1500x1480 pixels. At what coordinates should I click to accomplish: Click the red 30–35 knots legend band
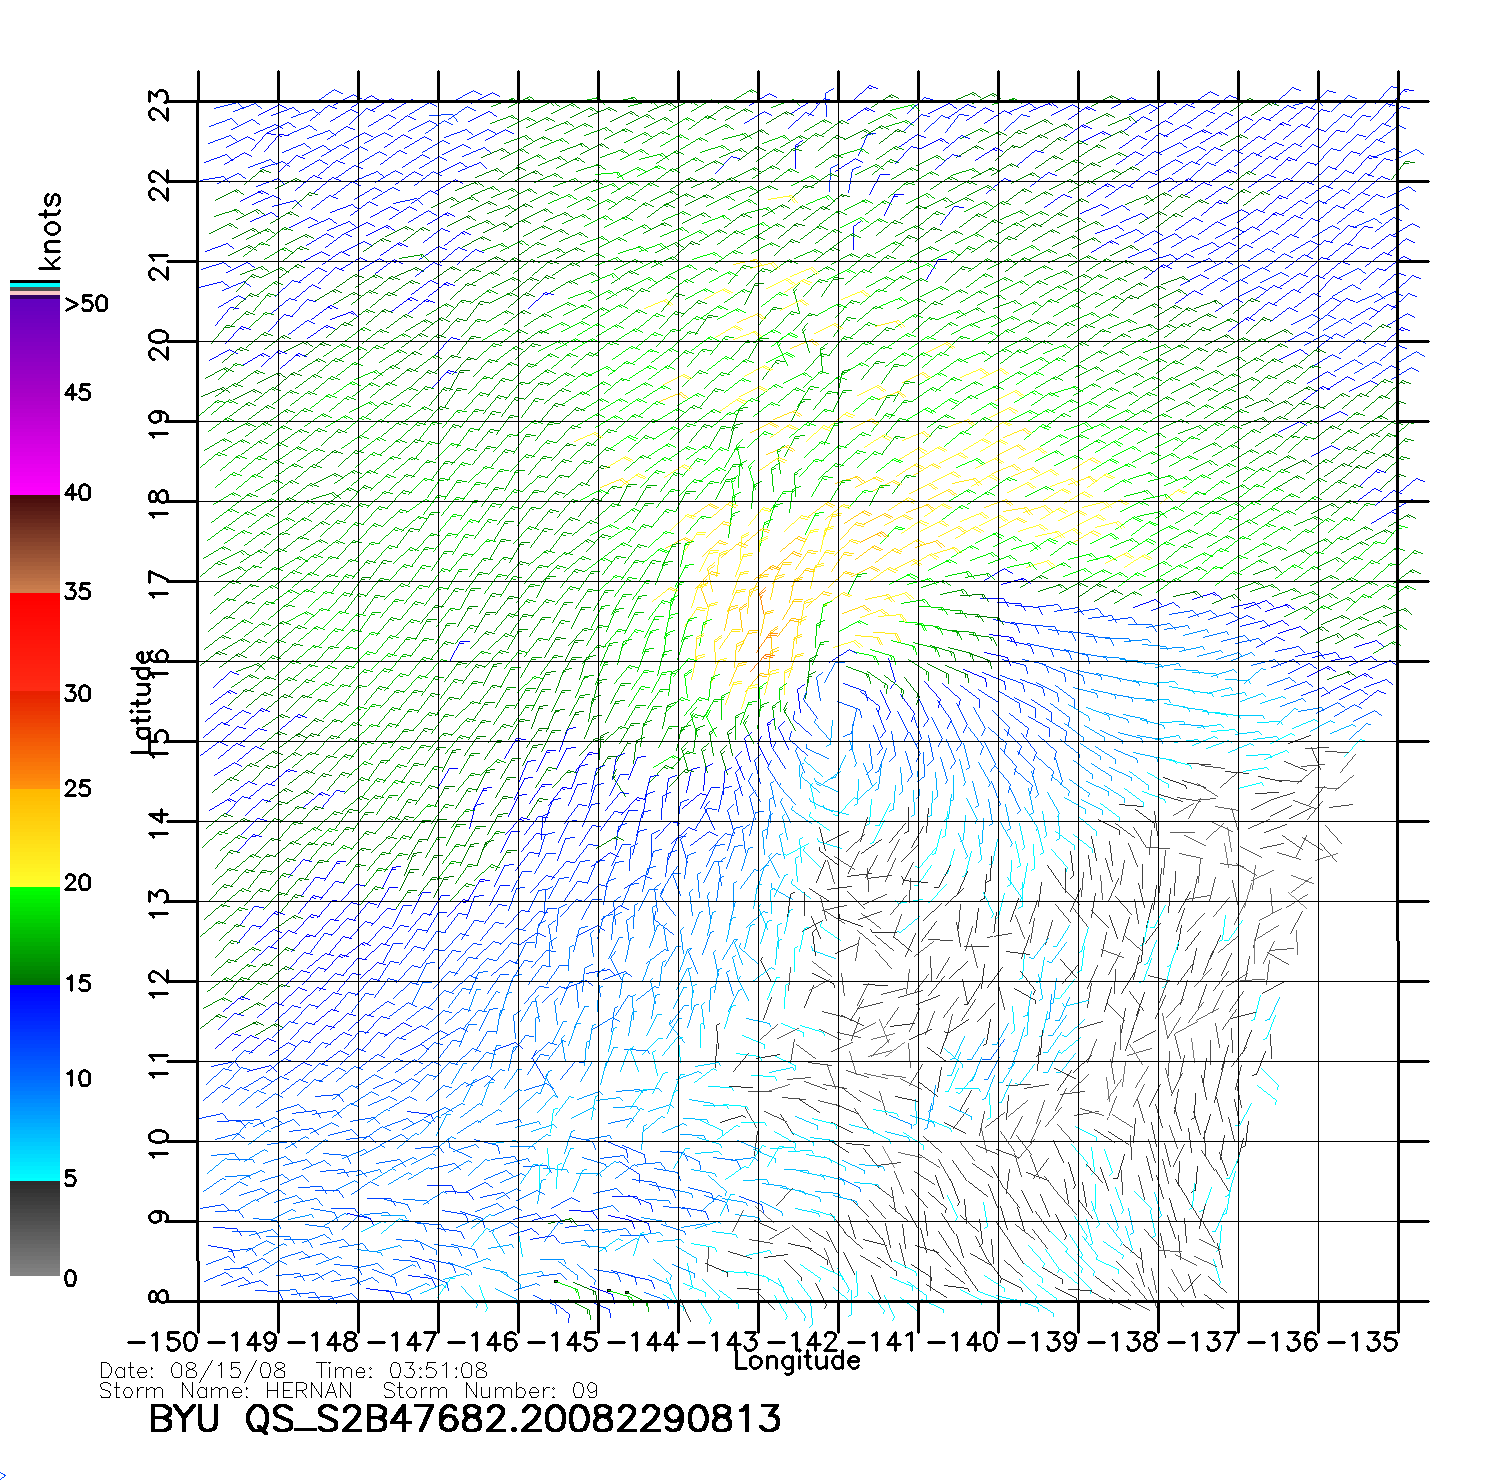click(34, 642)
